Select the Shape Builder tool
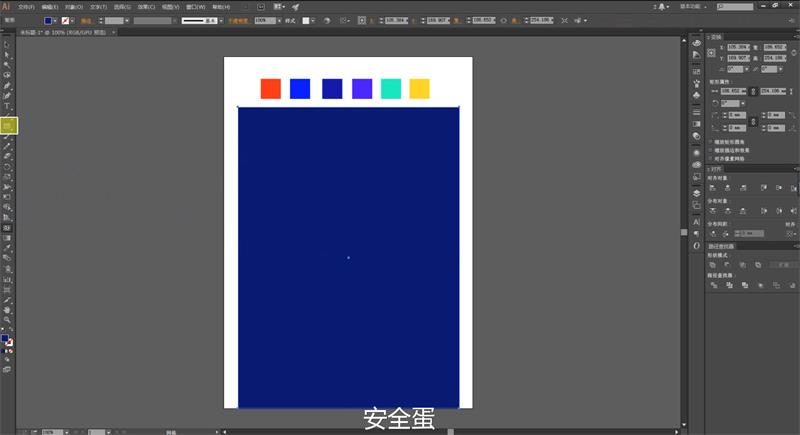The width and height of the screenshot is (800, 435). pyautogui.click(x=7, y=208)
